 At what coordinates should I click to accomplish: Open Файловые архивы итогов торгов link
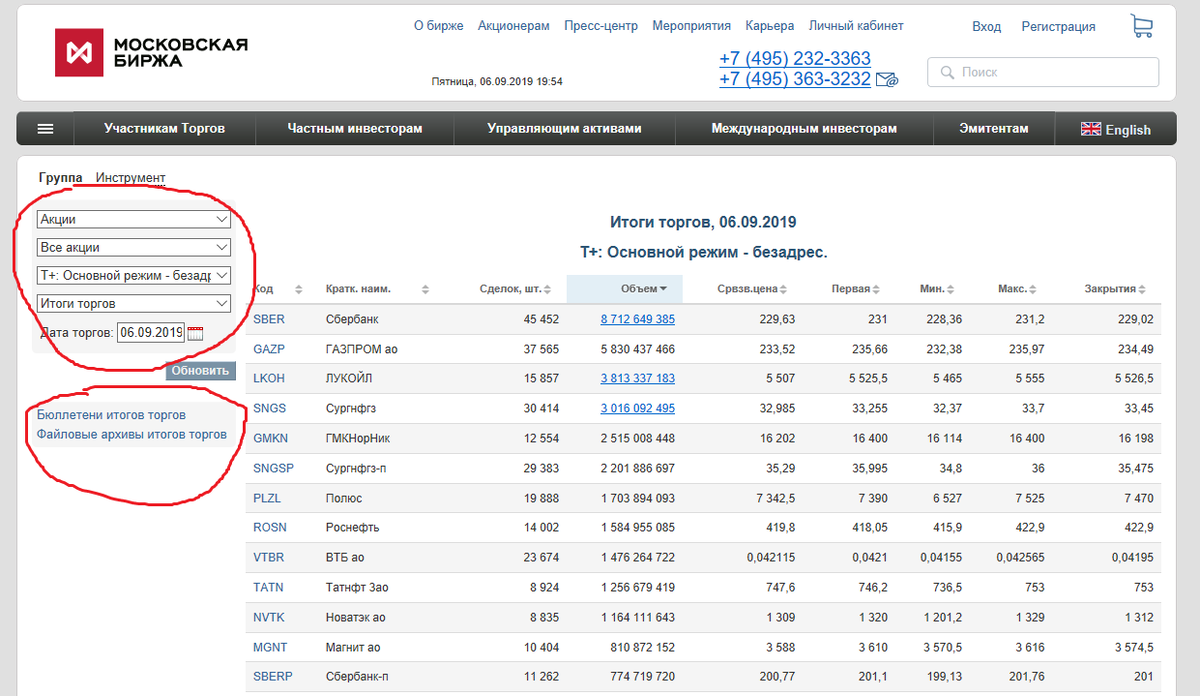131,434
